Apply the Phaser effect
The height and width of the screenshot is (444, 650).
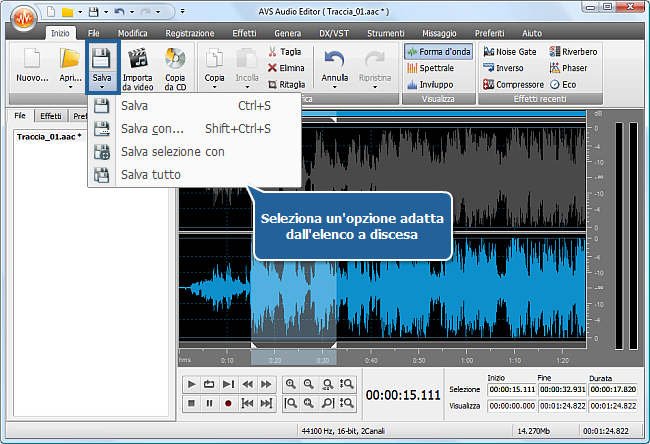pyautogui.click(x=568, y=68)
